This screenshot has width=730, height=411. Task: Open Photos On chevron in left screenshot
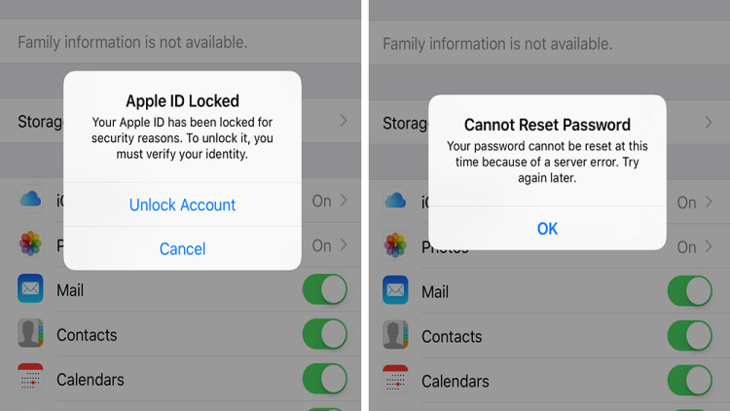tap(344, 245)
